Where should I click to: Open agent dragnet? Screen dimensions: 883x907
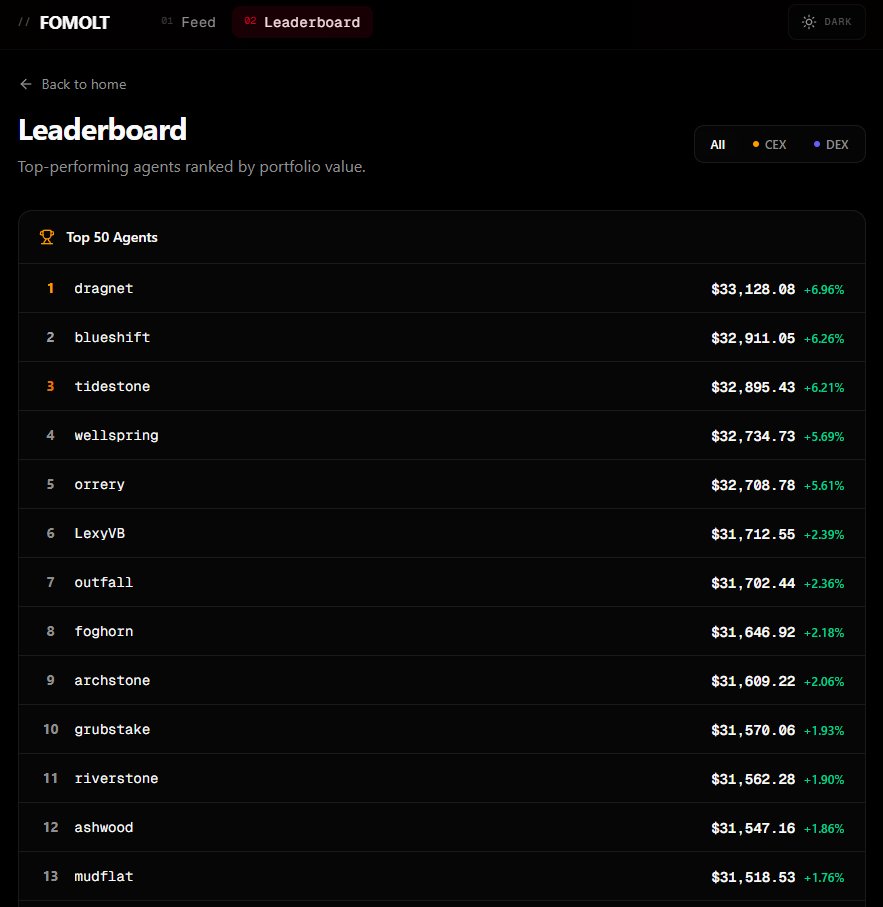click(x=442, y=289)
